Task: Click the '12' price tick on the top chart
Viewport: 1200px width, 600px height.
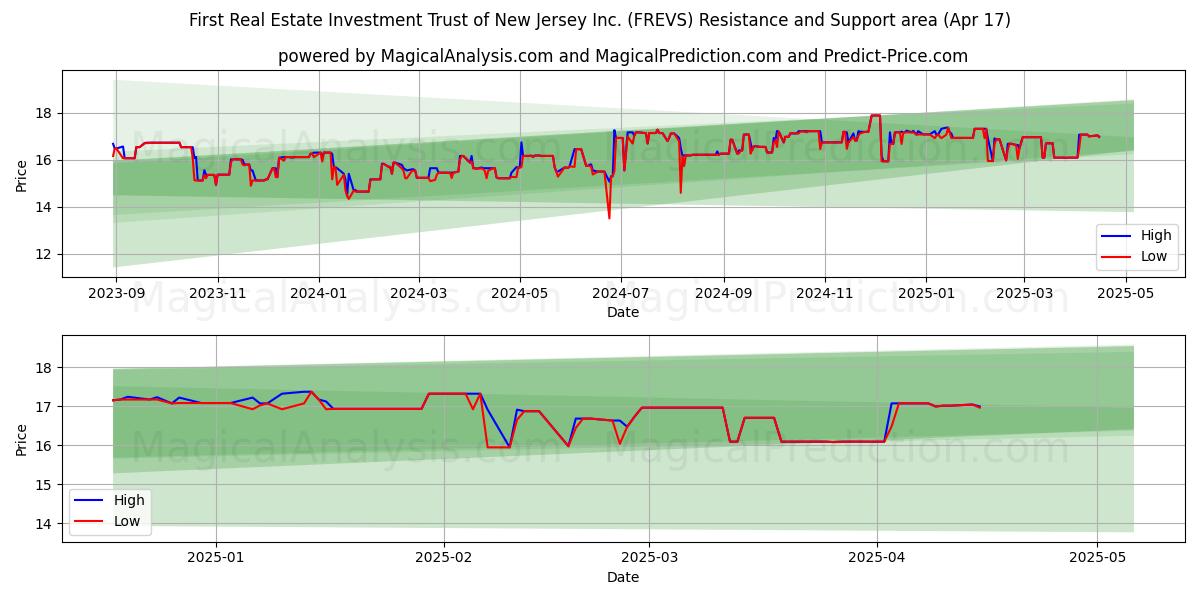Action: coord(46,254)
